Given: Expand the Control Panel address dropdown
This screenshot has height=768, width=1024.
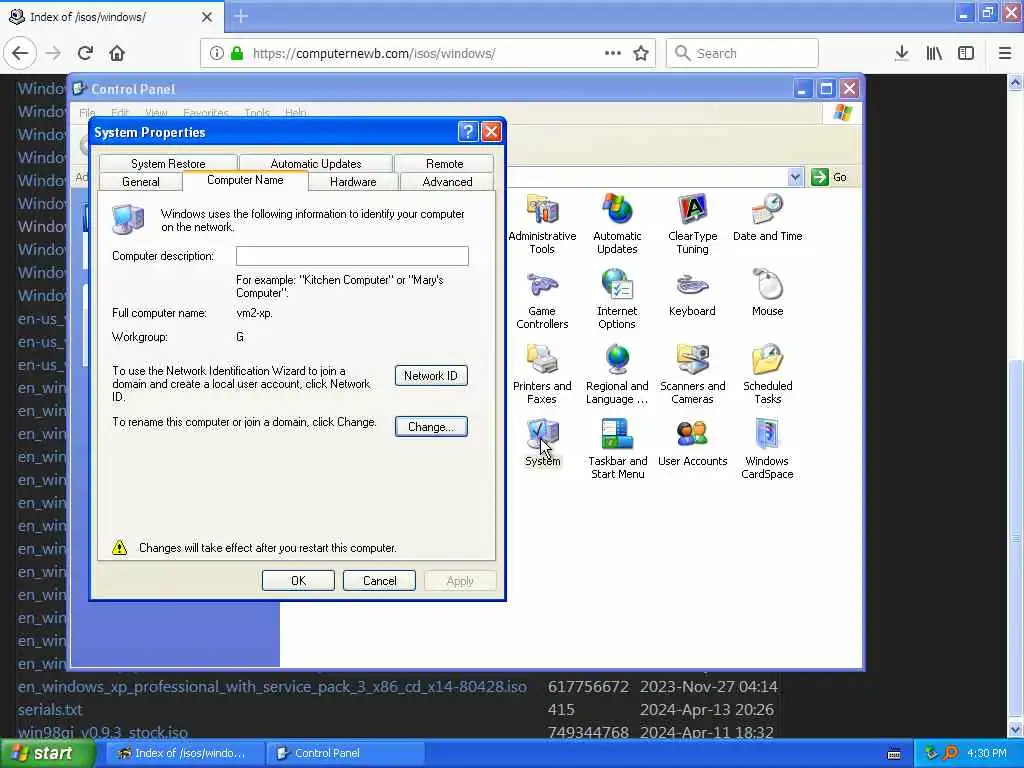Looking at the screenshot, I should (x=795, y=177).
